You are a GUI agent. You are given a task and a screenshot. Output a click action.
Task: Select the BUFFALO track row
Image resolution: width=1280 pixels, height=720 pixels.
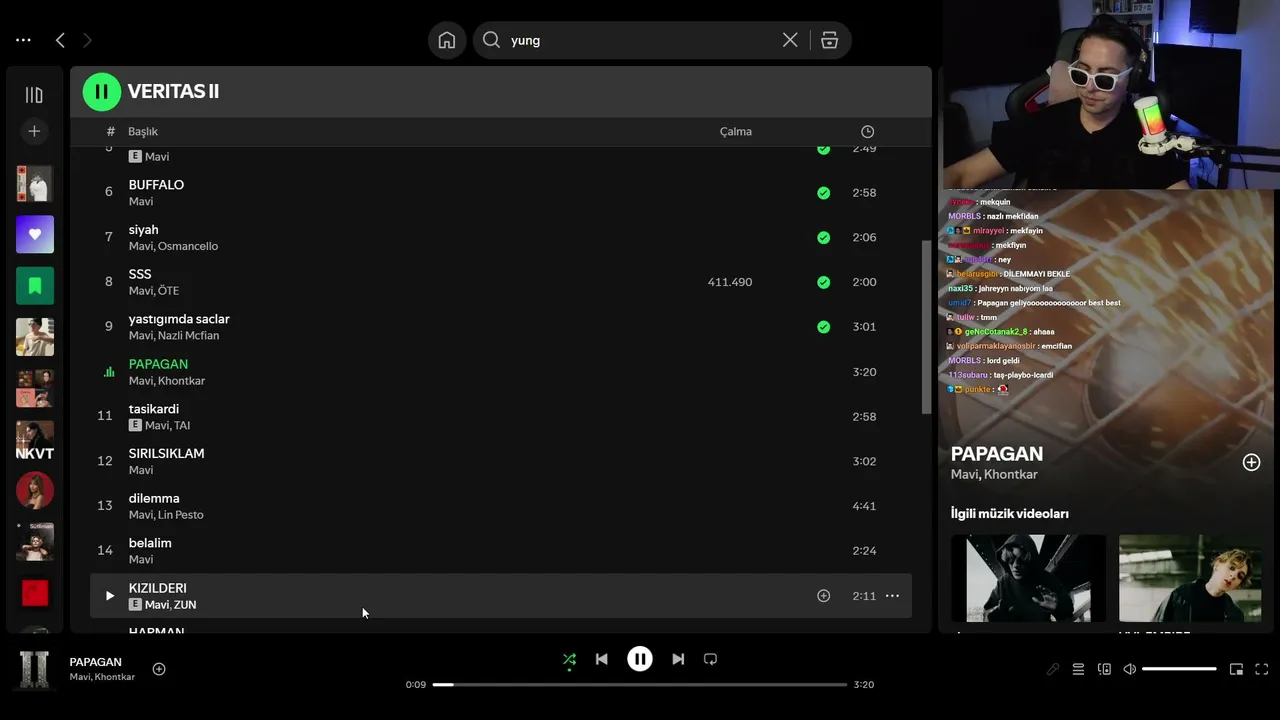501,192
